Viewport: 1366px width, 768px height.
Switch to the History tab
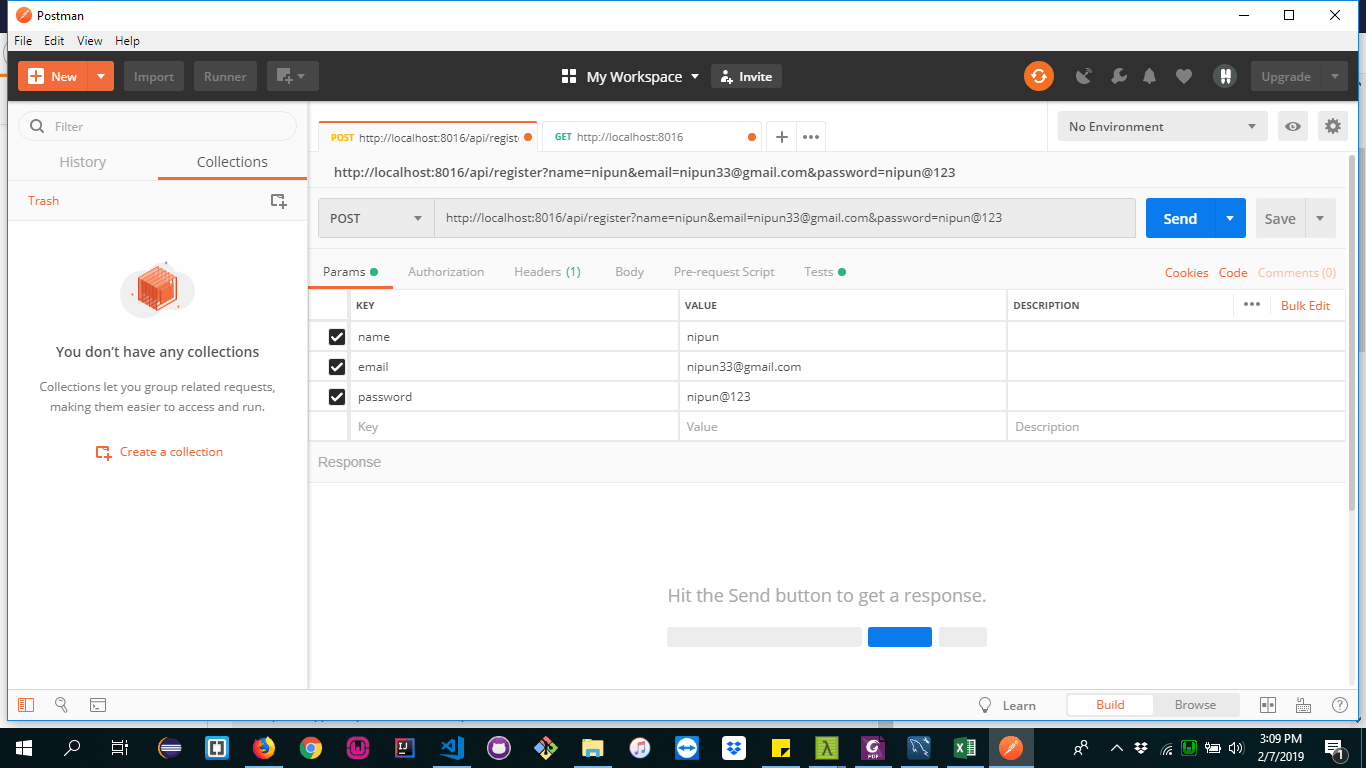coord(82,162)
